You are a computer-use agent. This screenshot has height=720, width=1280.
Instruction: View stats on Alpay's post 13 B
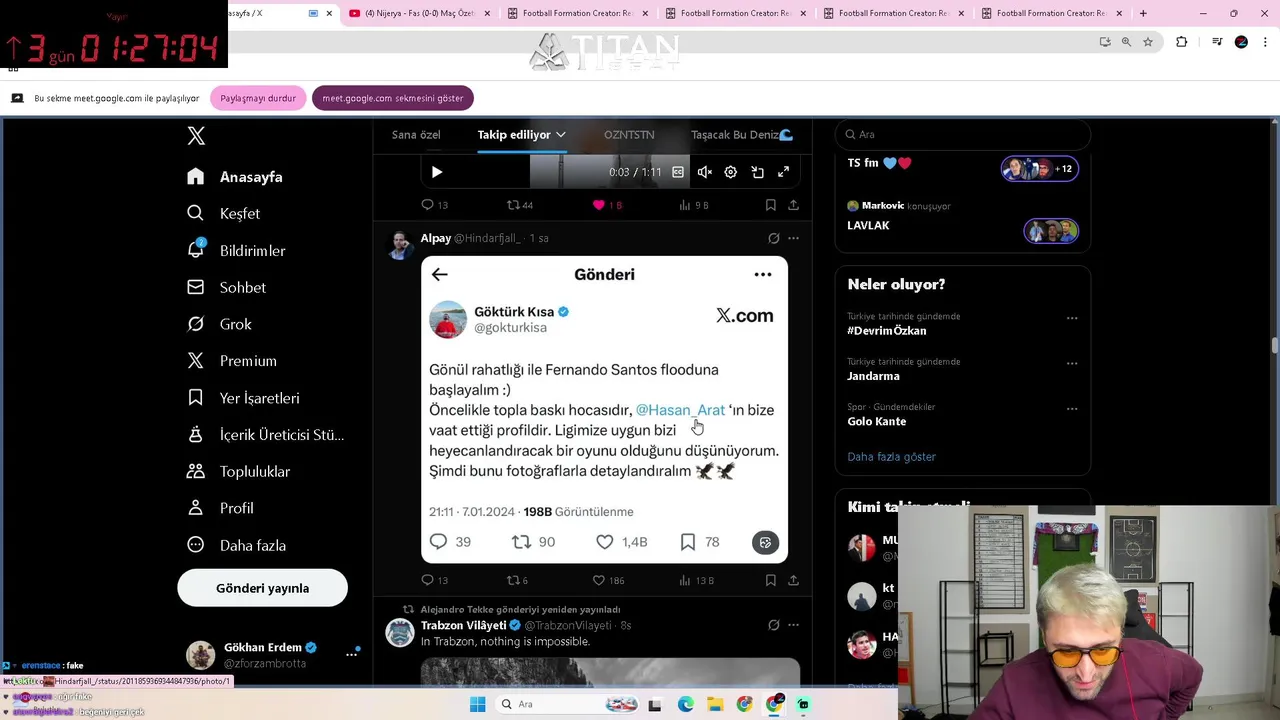click(x=697, y=580)
